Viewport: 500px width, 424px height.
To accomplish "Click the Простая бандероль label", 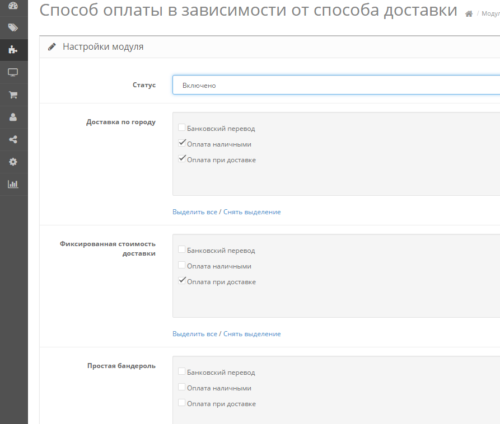I will [121, 366].
